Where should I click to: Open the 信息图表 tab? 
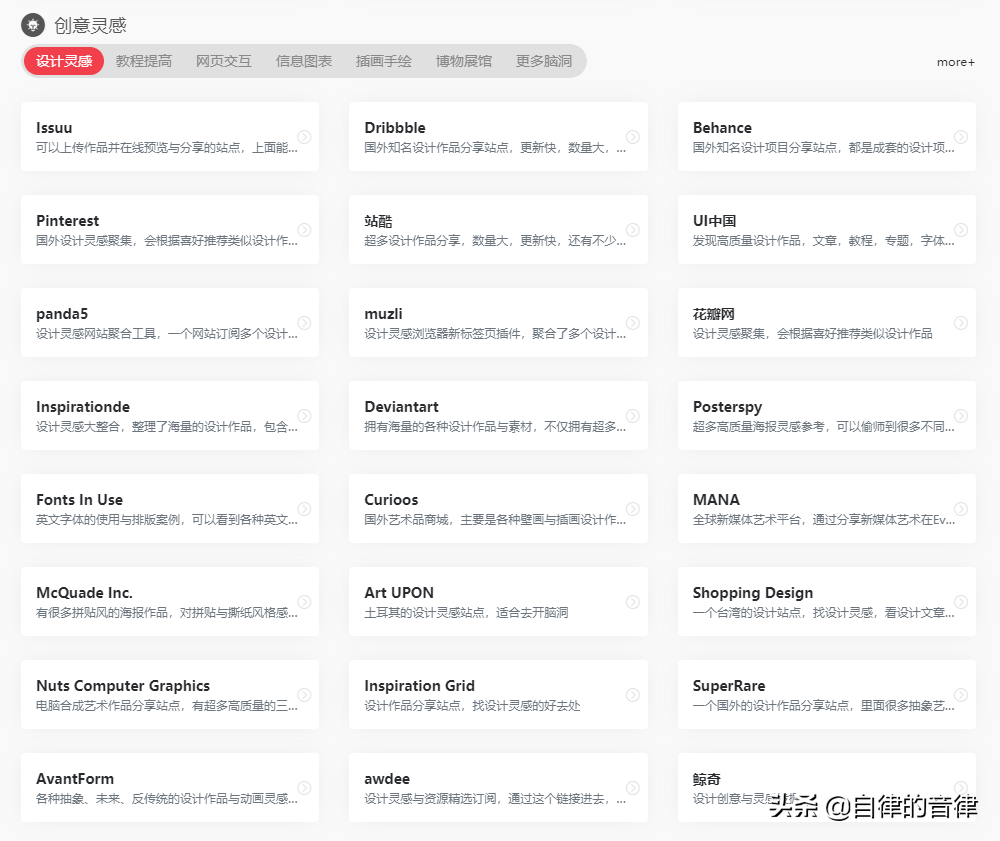tap(304, 61)
